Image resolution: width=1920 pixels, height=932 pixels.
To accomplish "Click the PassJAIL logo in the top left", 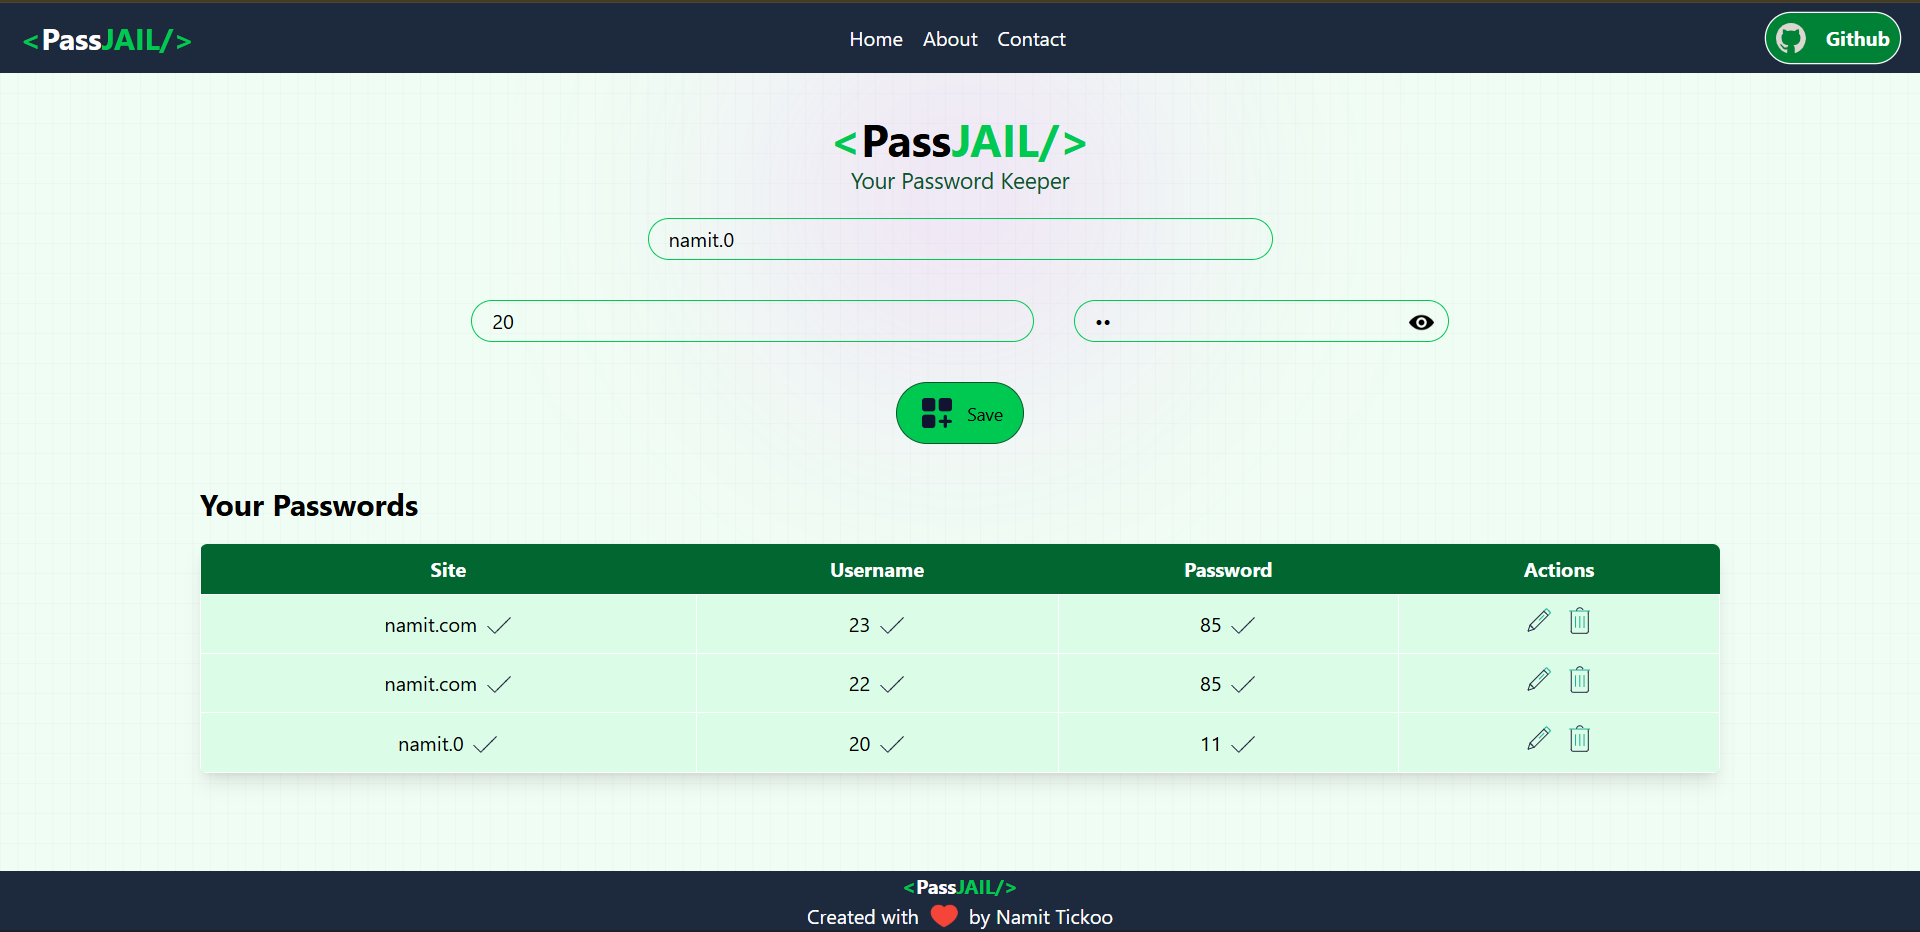I will (106, 40).
